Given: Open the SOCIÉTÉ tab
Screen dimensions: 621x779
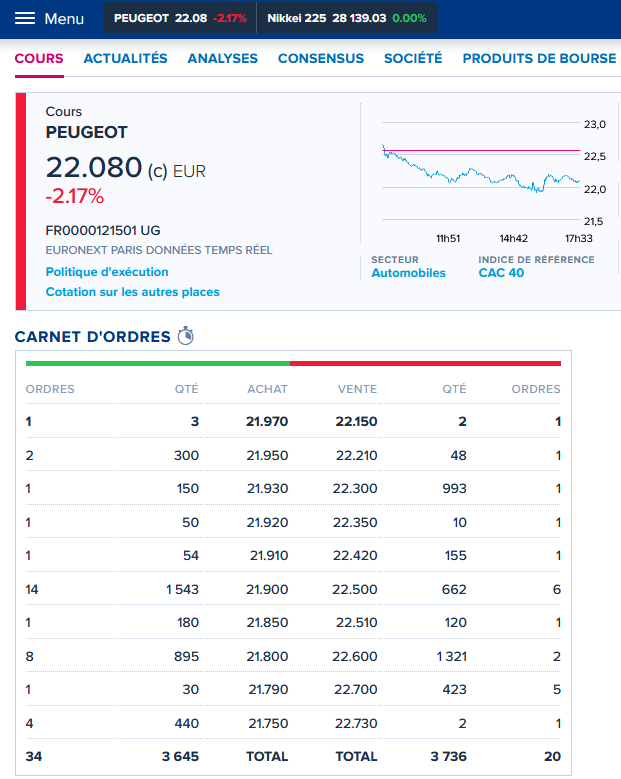Looking at the screenshot, I should 413,59.
